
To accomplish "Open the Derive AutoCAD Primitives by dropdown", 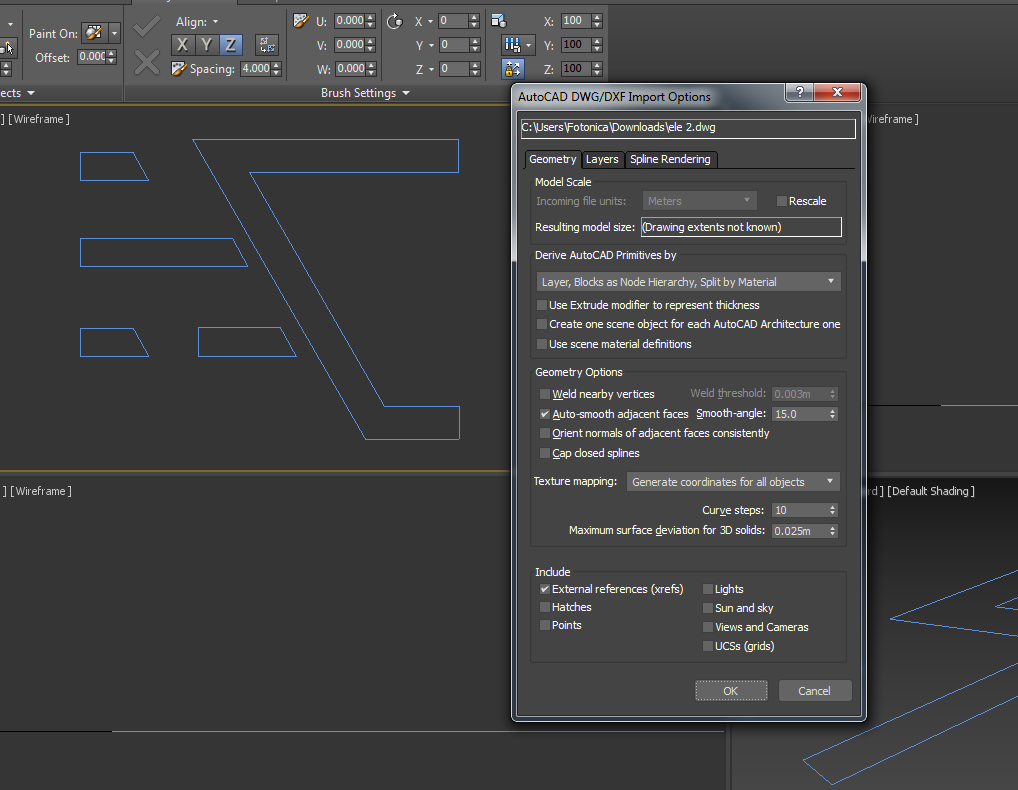I will tap(688, 281).
